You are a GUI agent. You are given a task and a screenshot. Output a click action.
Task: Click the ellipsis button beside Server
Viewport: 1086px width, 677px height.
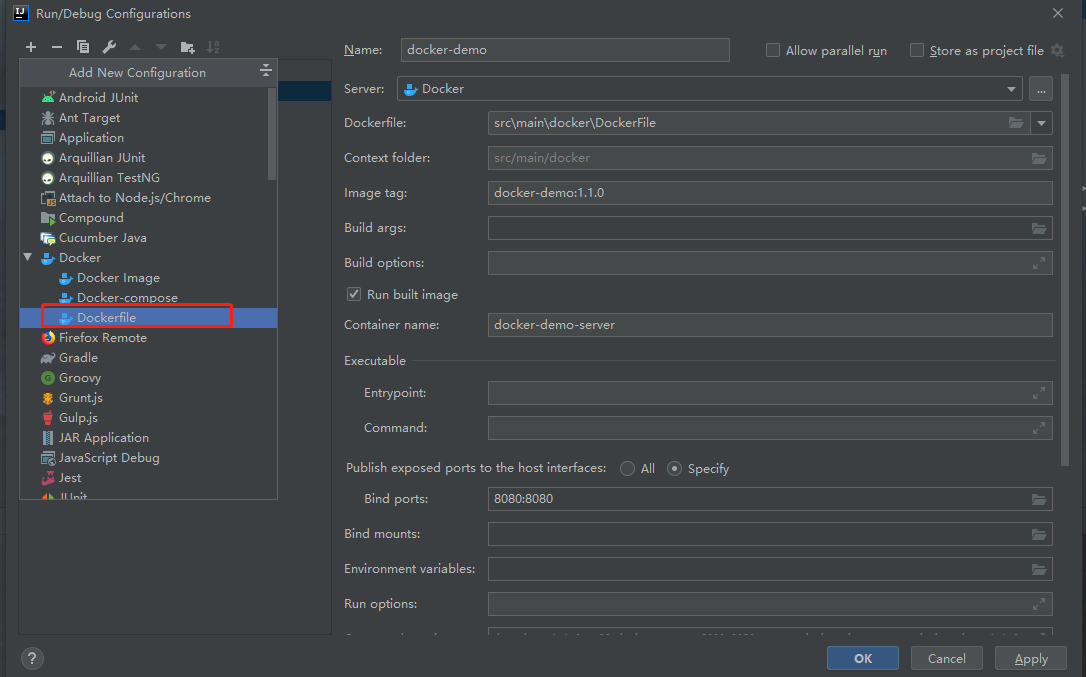point(1041,89)
